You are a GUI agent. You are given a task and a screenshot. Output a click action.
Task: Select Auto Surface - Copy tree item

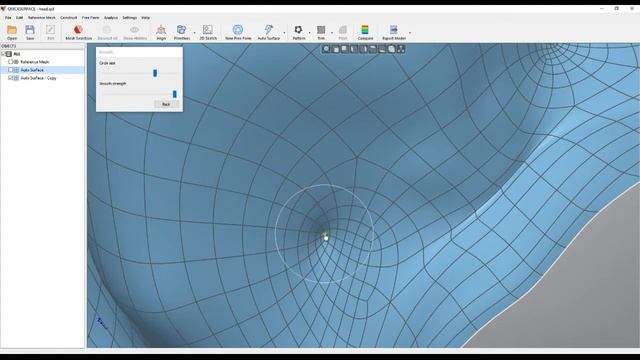(x=38, y=78)
